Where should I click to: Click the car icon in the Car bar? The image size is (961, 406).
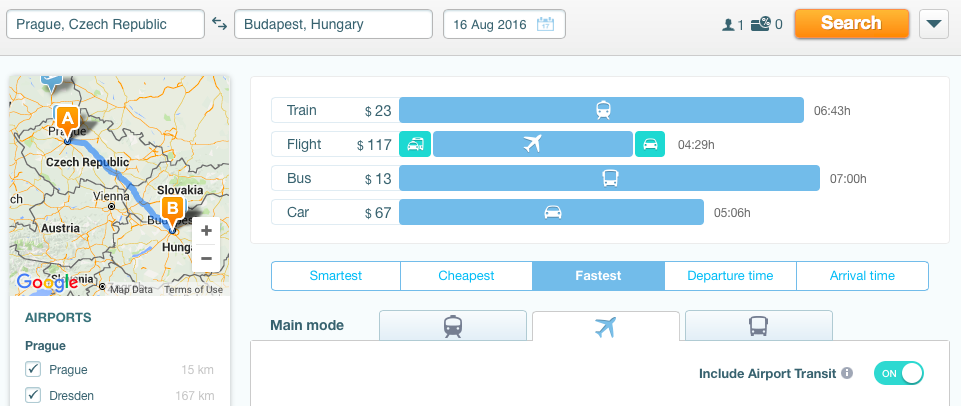click(x=553, y=212)
